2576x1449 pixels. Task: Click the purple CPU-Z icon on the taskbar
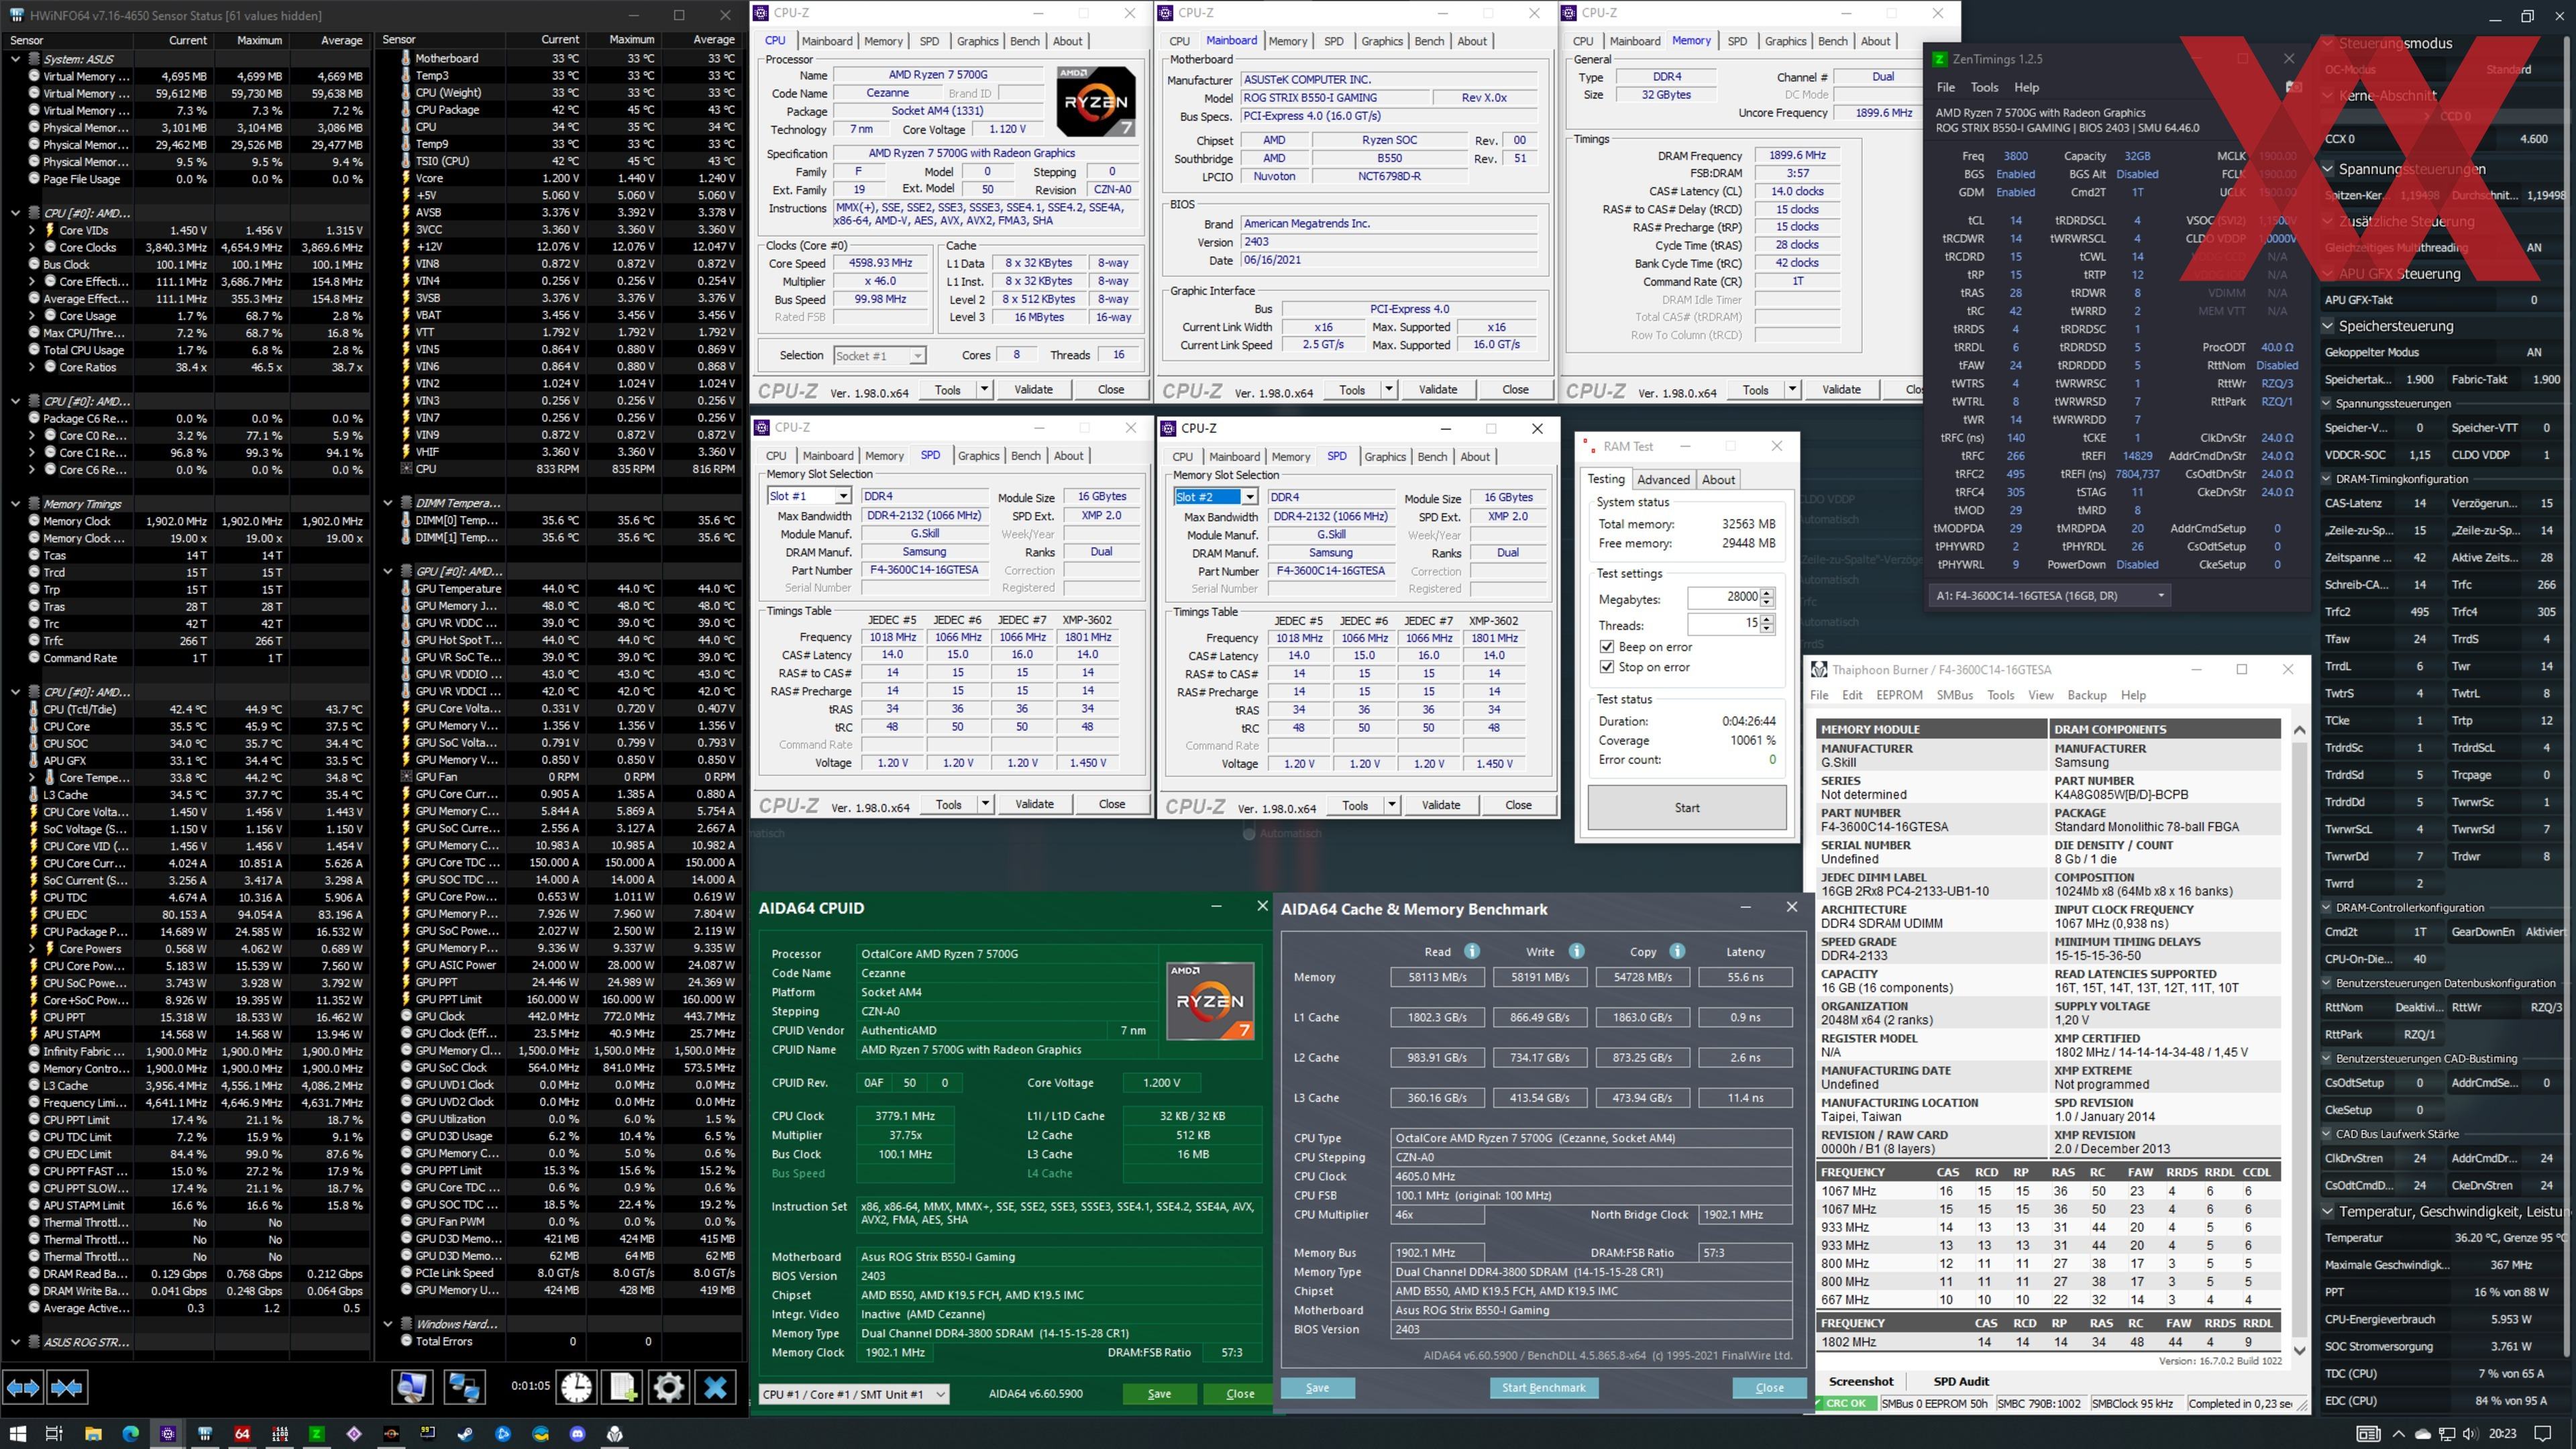tap(168, 1433)
